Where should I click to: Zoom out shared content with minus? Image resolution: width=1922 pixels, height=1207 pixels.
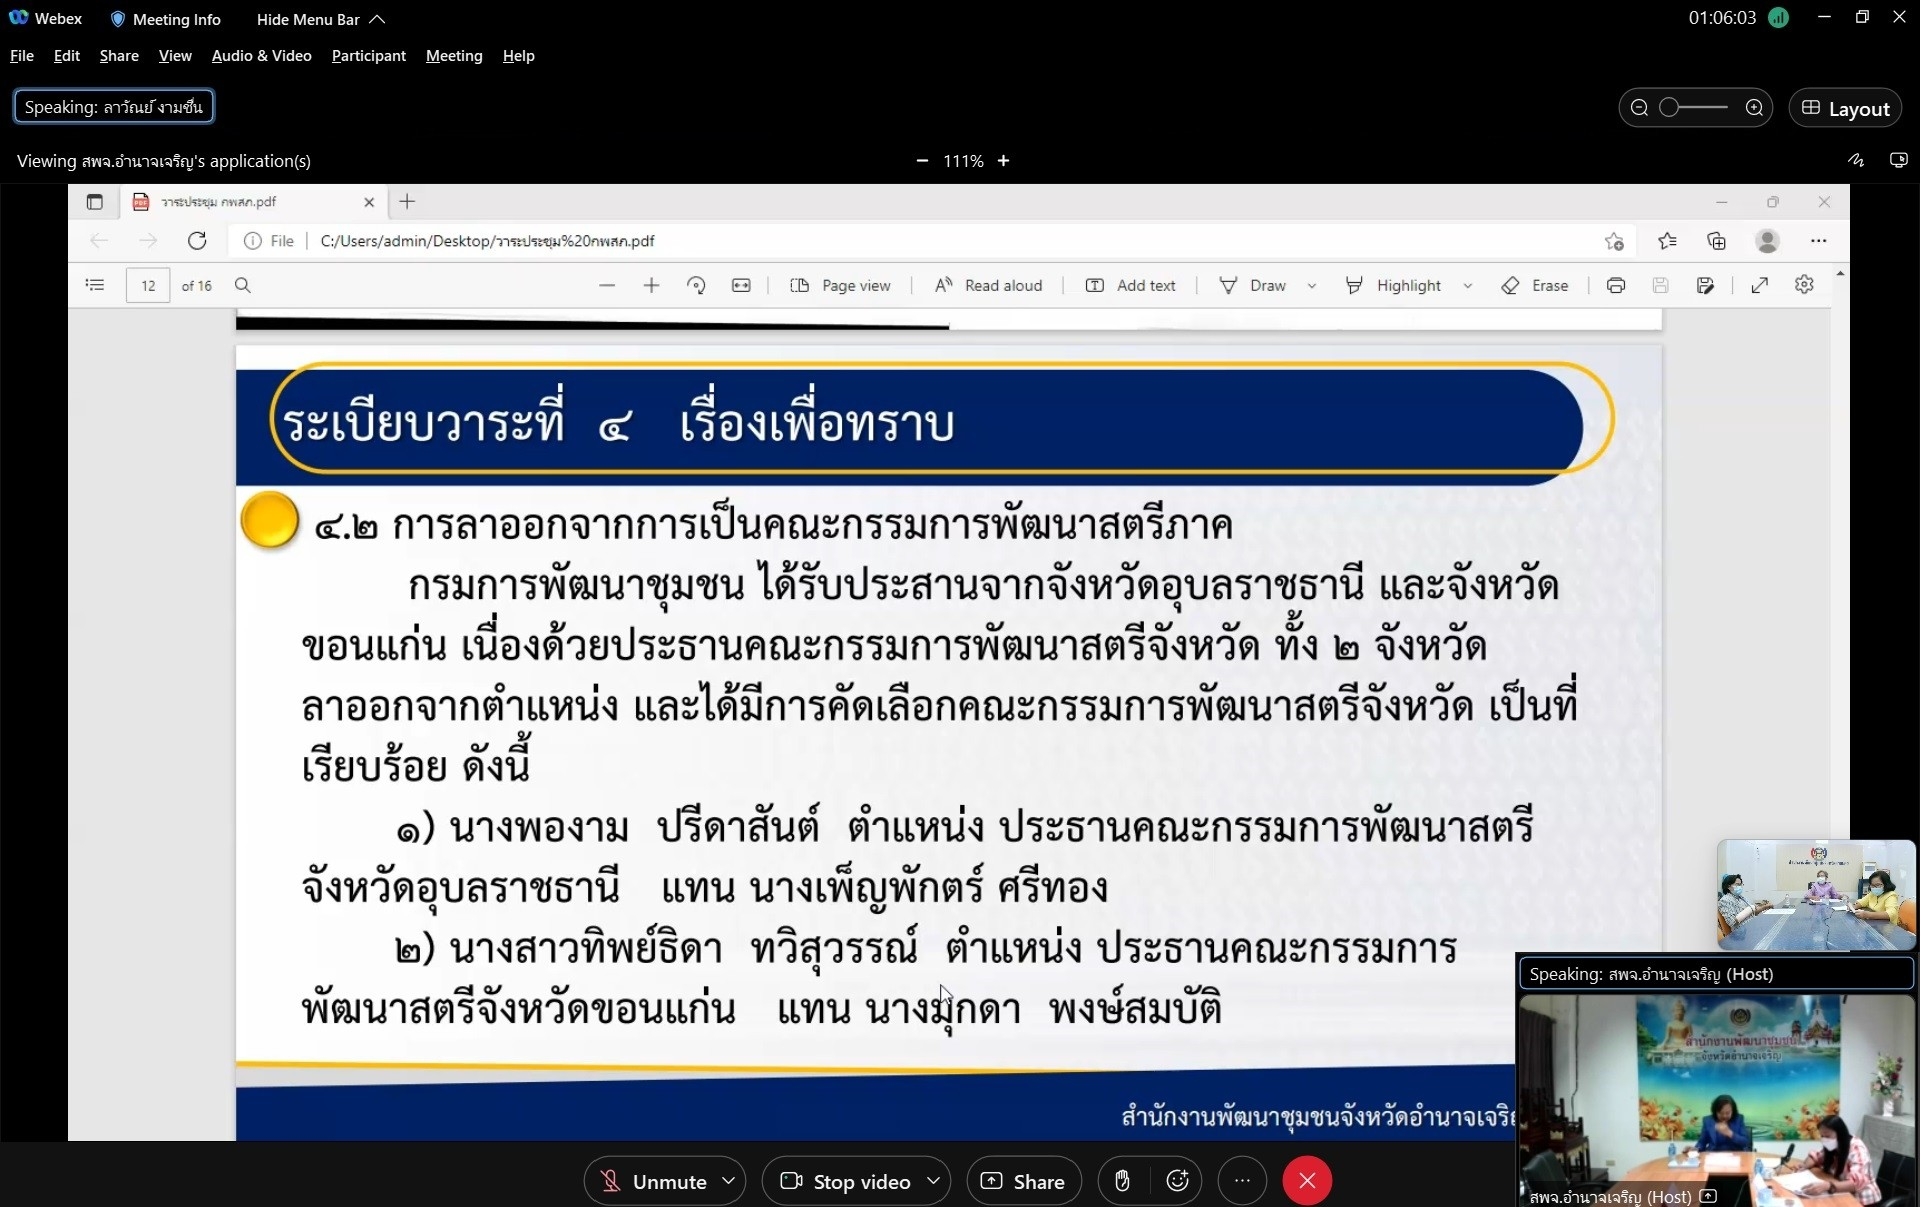pyautogui.click(x=922, y=161)
